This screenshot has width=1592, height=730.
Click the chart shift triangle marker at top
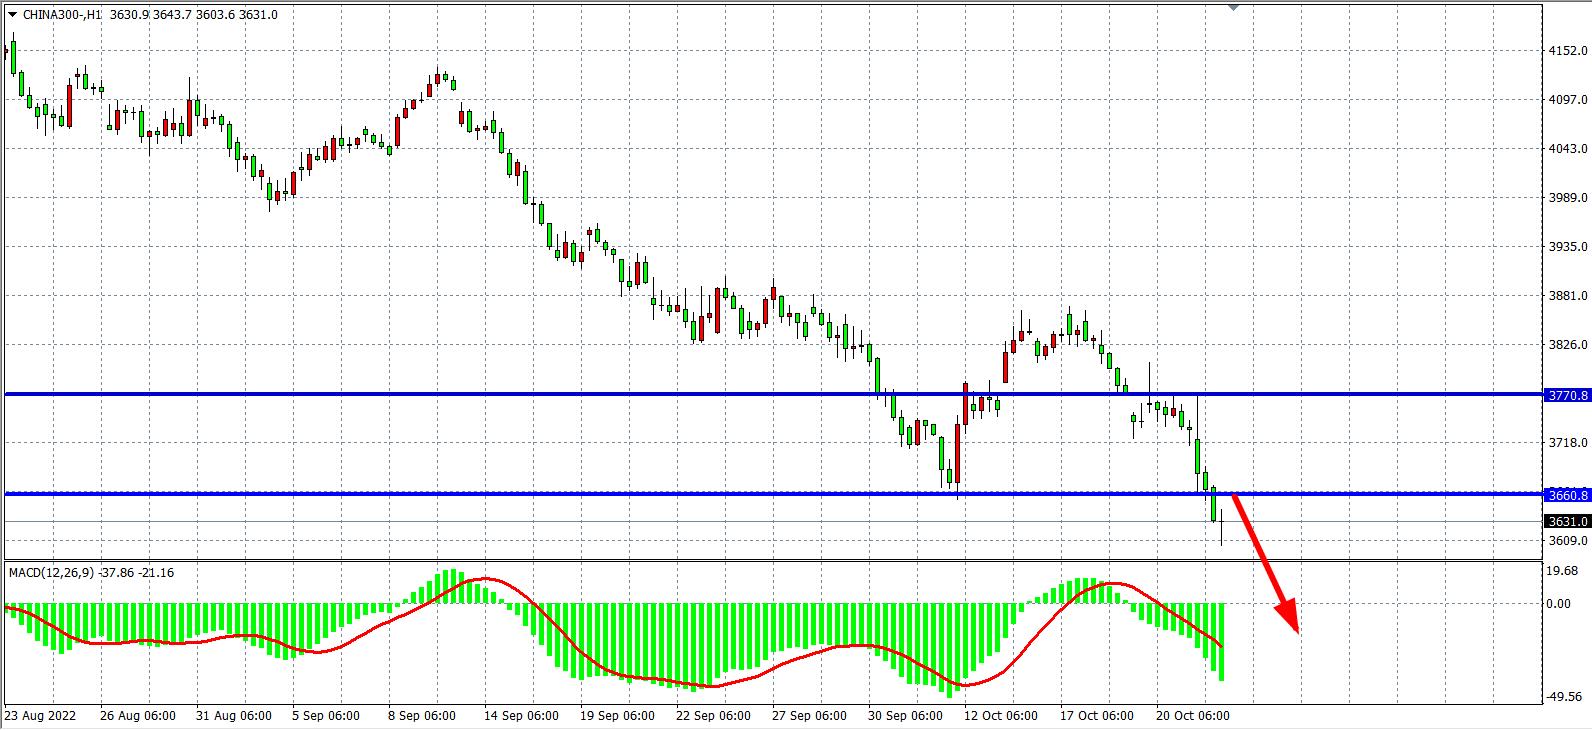(1233, 6)
